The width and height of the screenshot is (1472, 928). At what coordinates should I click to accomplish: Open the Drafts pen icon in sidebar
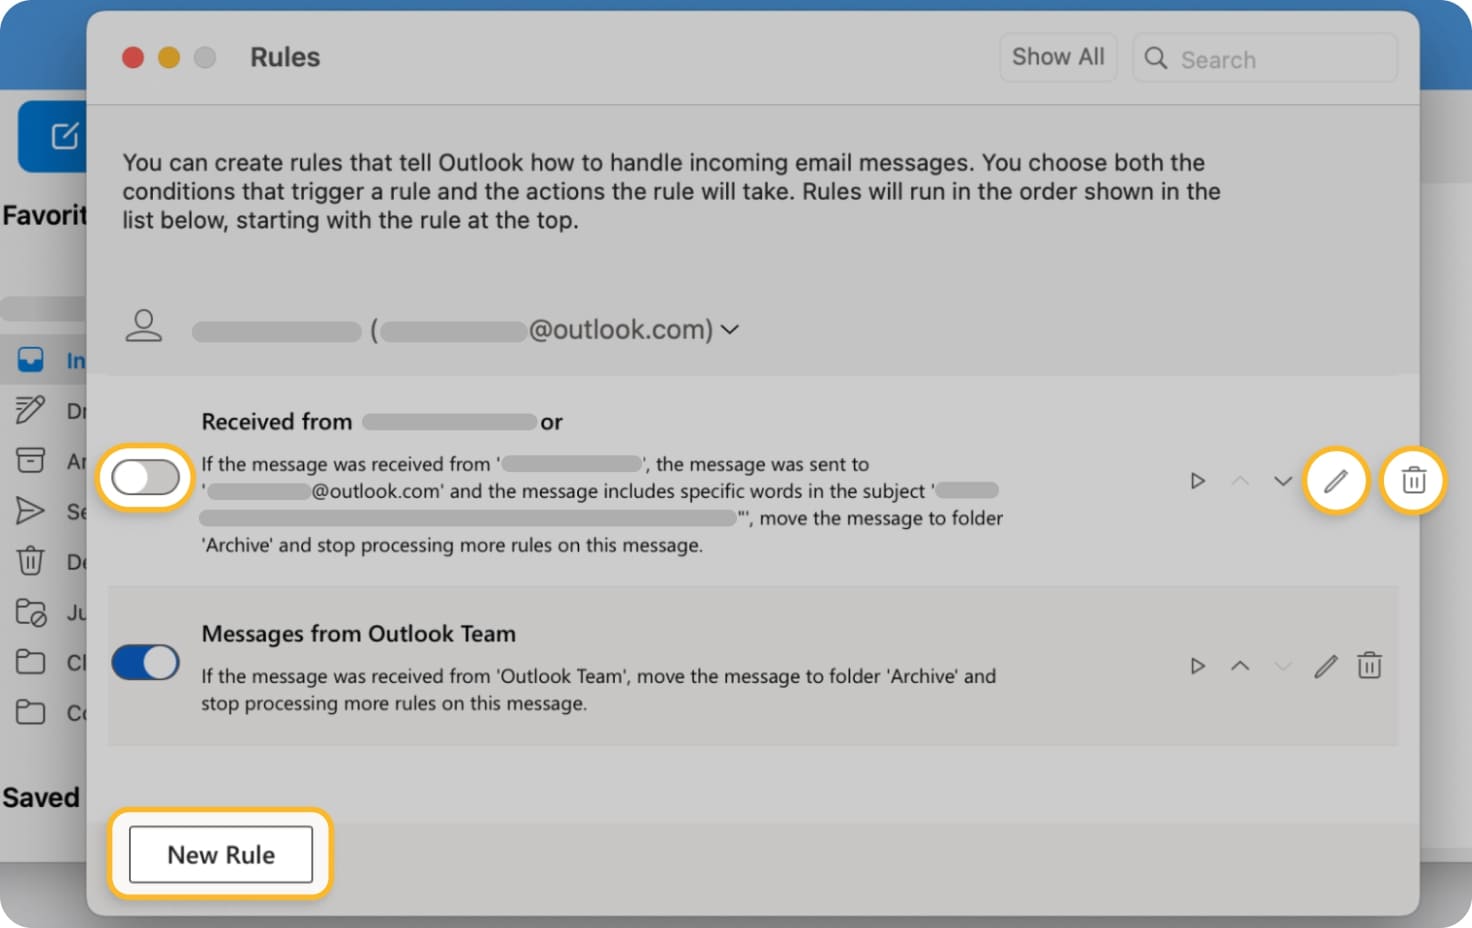point(31,410)
